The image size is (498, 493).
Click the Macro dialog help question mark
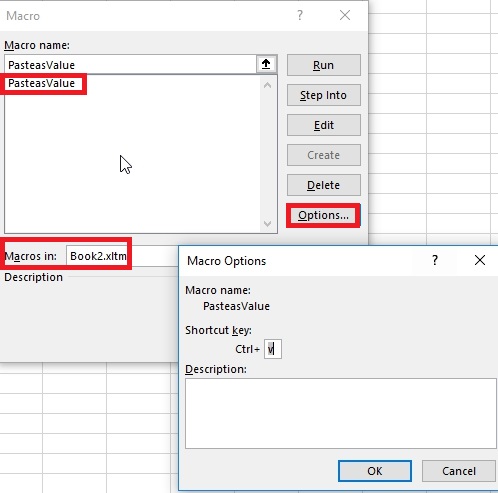pyautogui.click(x=300, y=15)
